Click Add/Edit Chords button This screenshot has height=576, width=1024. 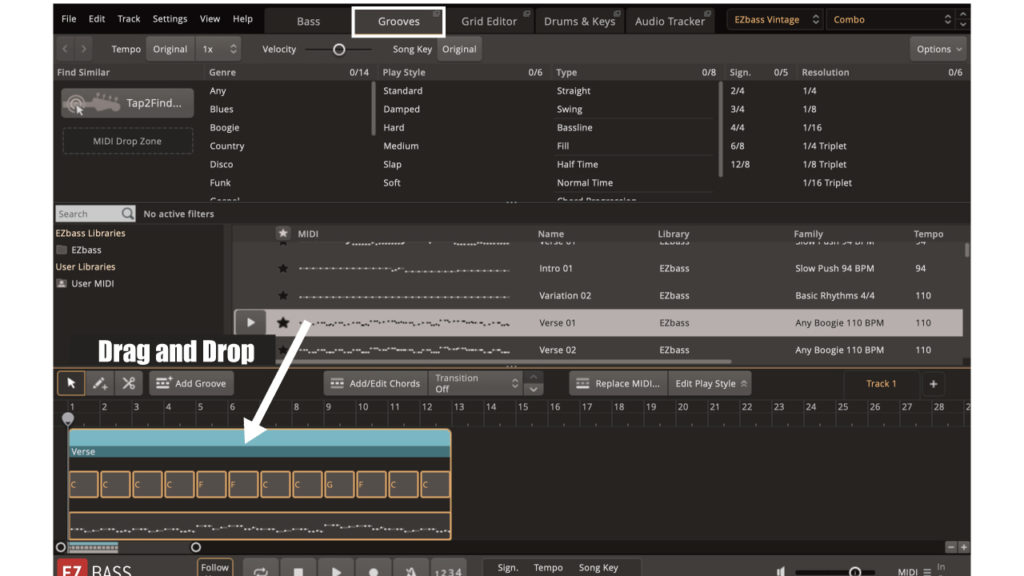click(x=376, y=383)
